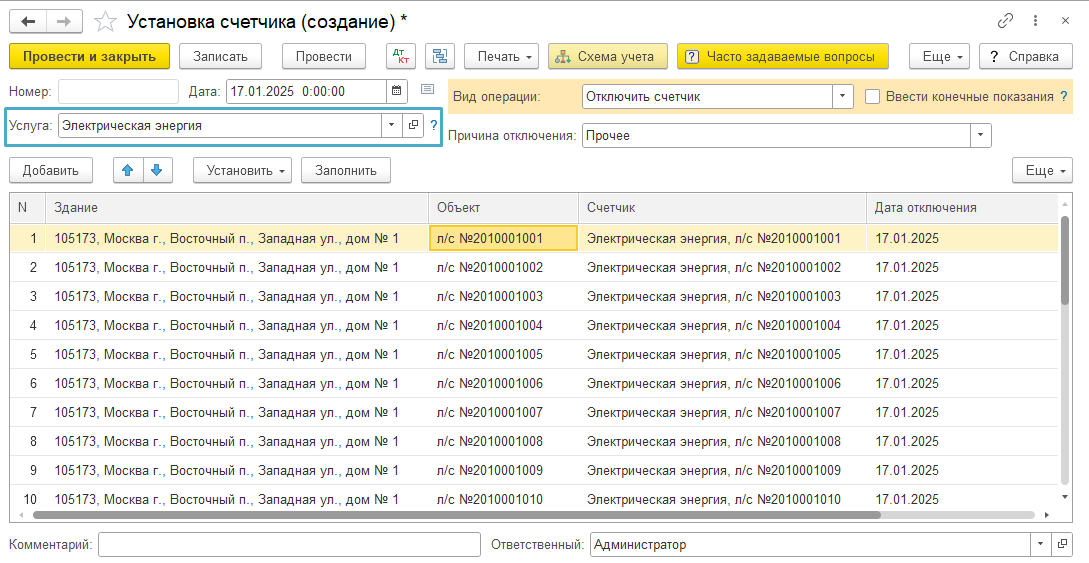Open Часто задаваемые вопросы
The width and height of the screenshot is (1089, 563).
click(783, 56)
